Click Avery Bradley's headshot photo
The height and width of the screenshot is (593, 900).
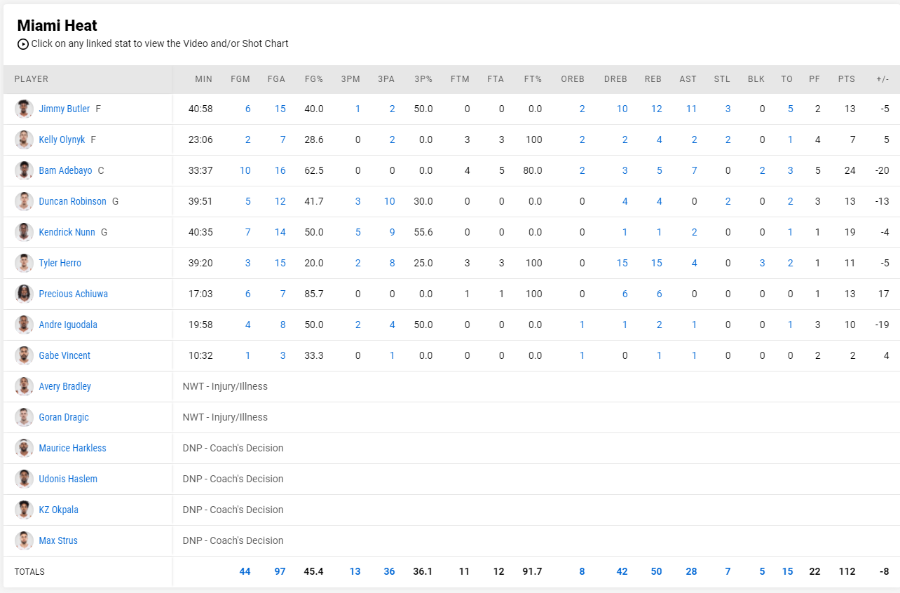coord(24,386)
